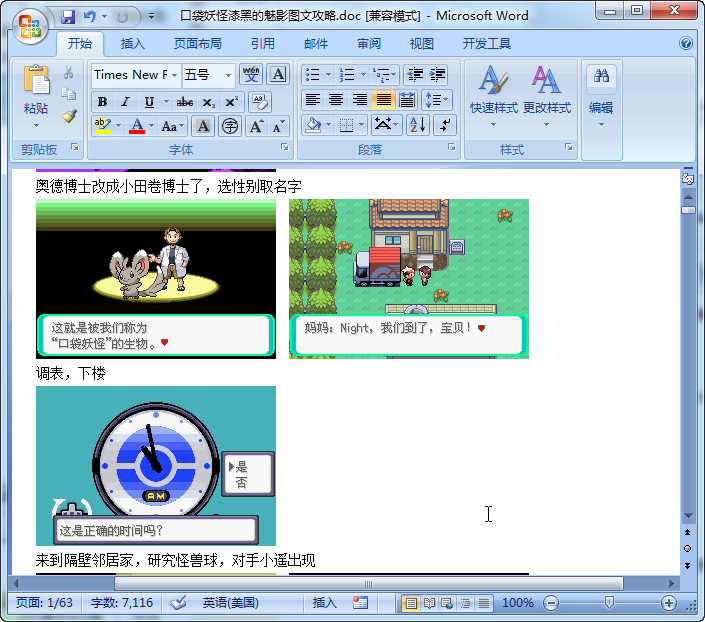The width and height of the screenshot is (705, 622).
Task: Open font color dropdown arrow
Action: click(152, 126)
